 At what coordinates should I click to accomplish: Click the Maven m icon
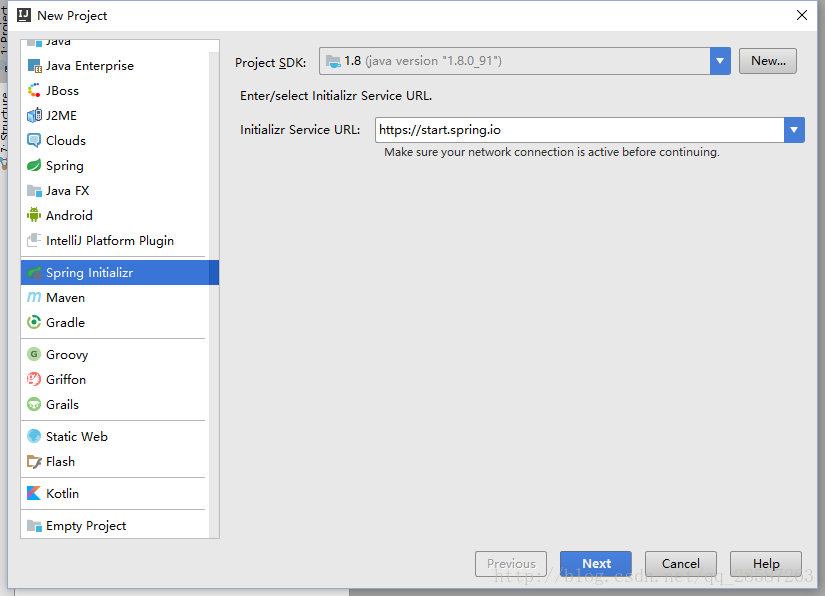(34, 297)
